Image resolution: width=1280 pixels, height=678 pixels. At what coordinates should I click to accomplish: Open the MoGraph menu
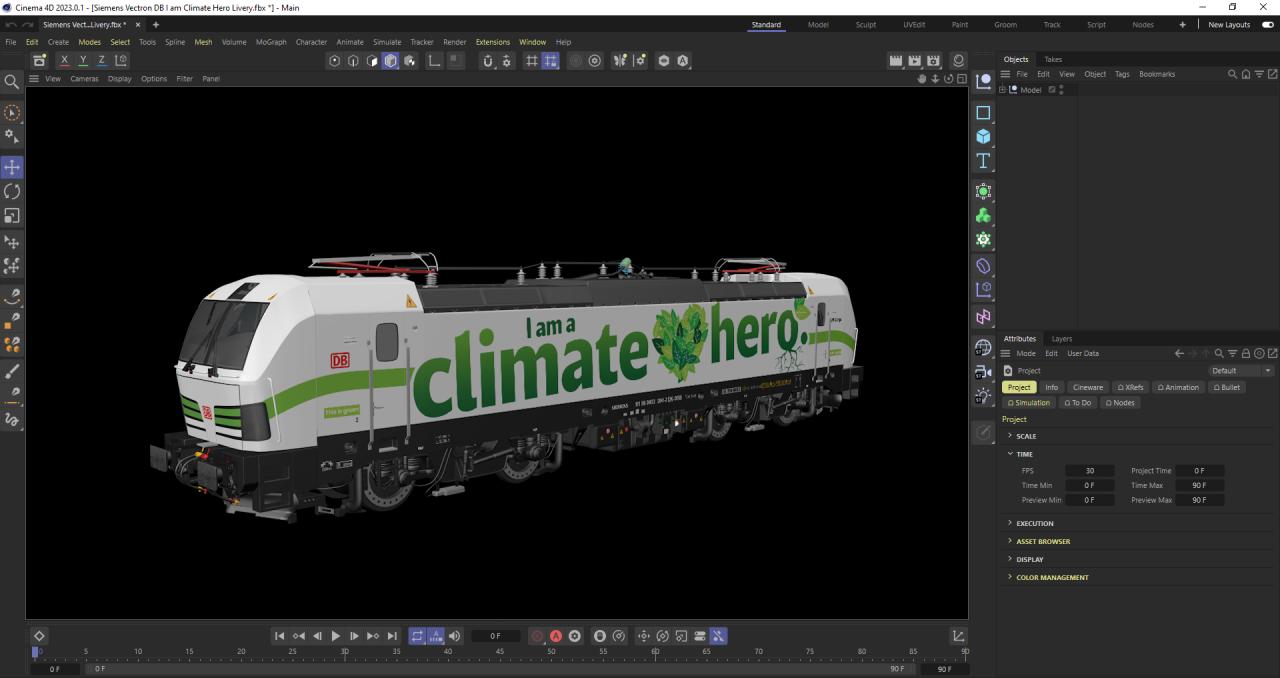coord(270,42)
